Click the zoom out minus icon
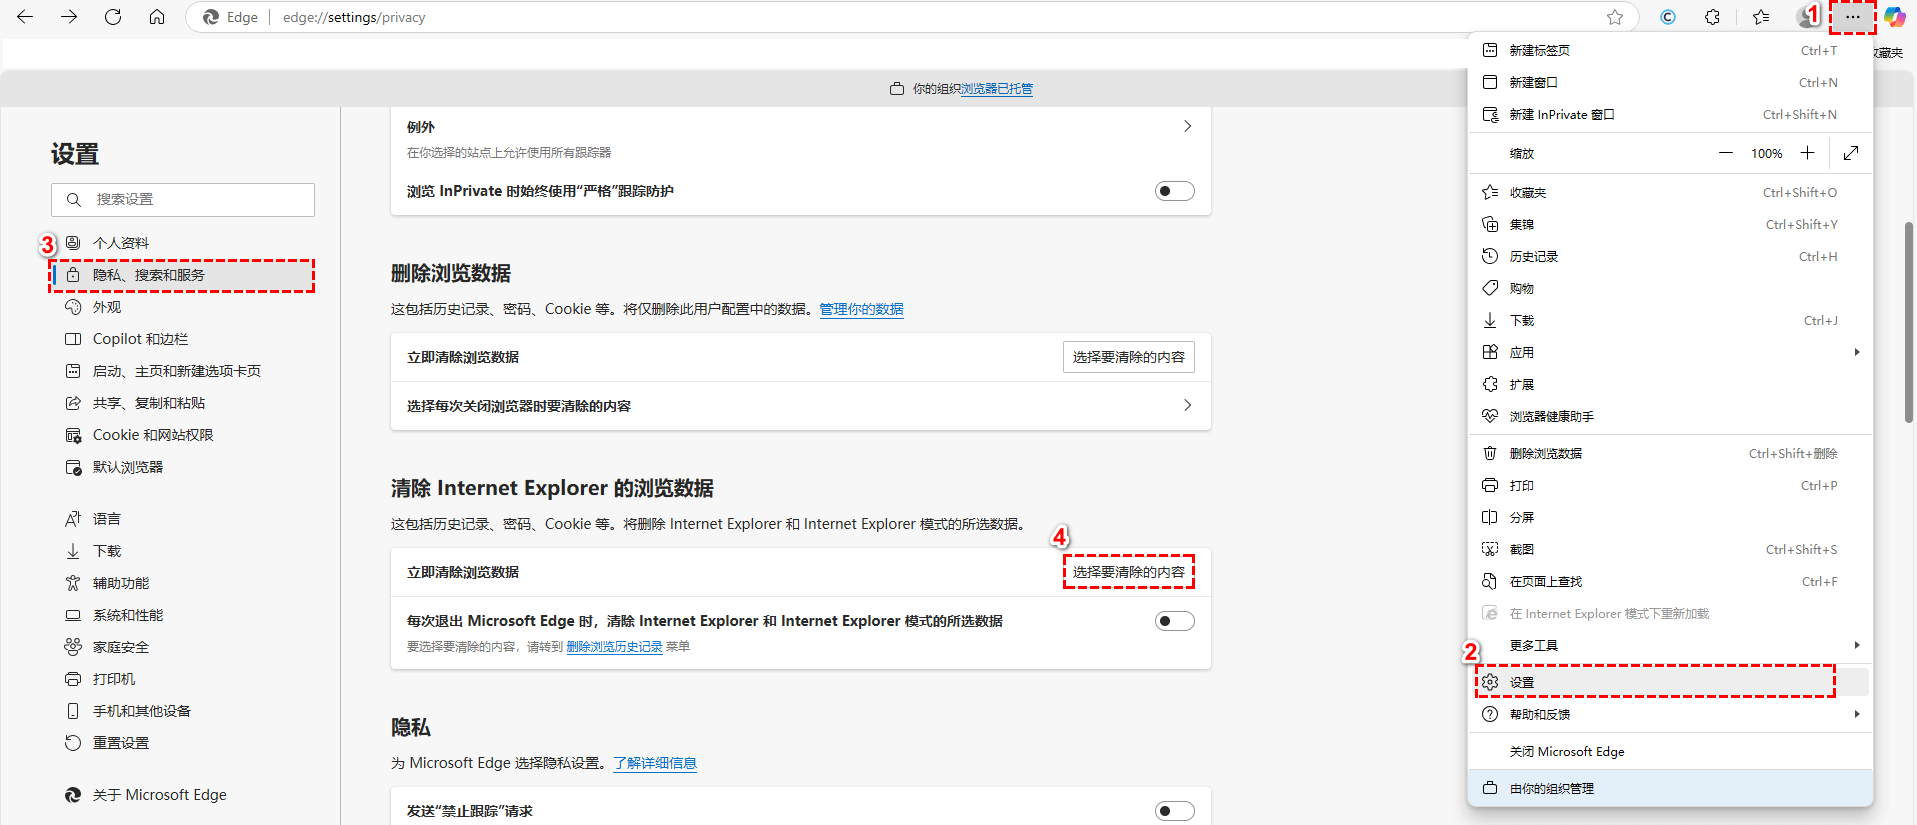This screenshot has height=825, width=1917. pyautogui.click(x=1725, y=153)
